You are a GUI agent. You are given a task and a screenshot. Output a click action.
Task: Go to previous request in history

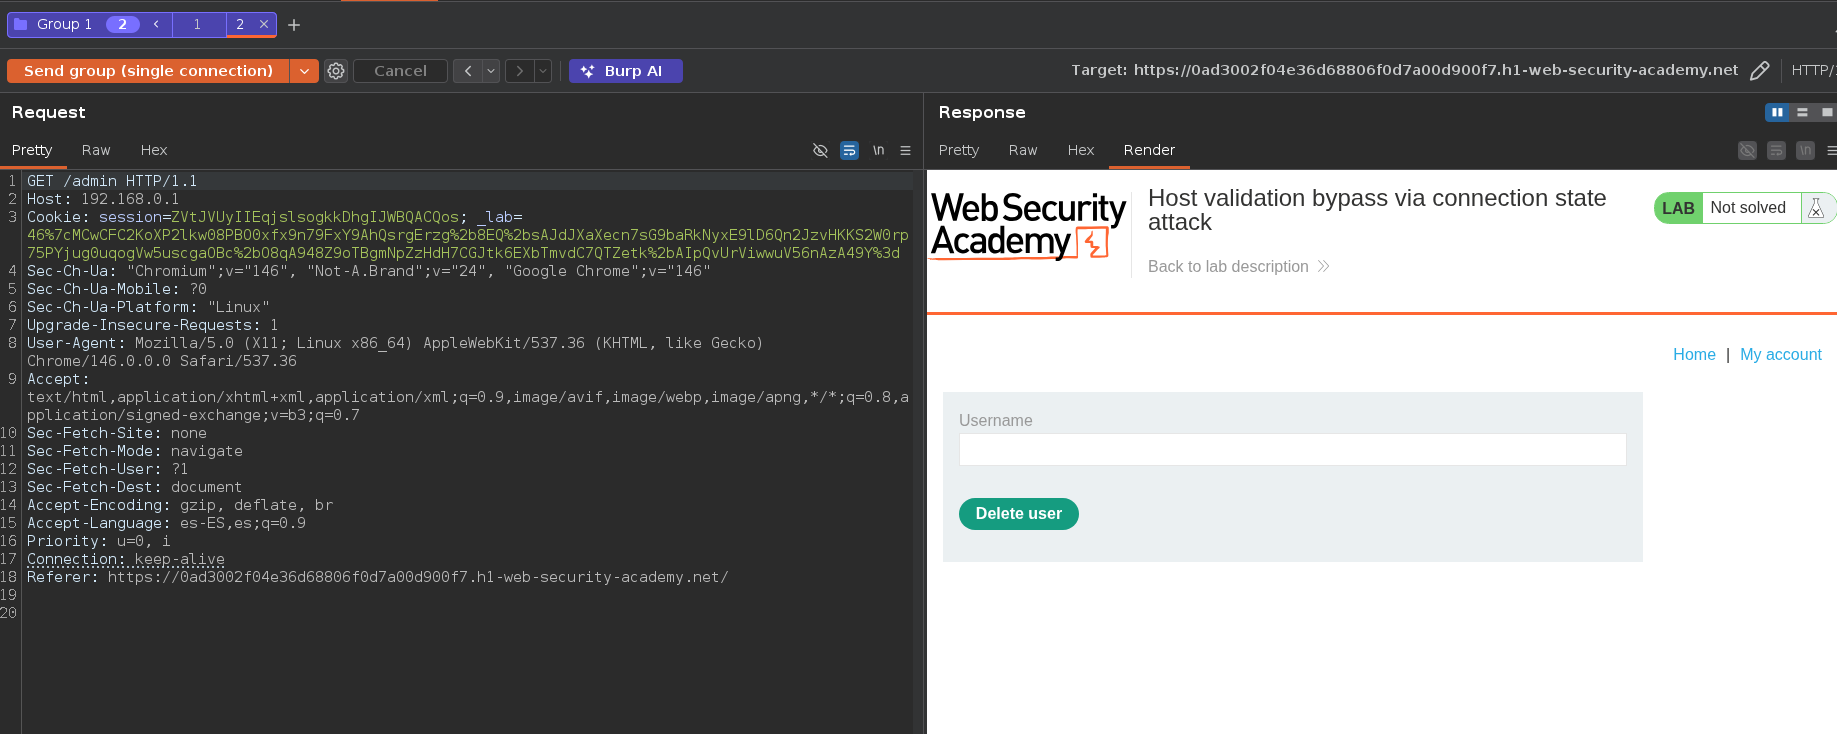tap(467, 71)
